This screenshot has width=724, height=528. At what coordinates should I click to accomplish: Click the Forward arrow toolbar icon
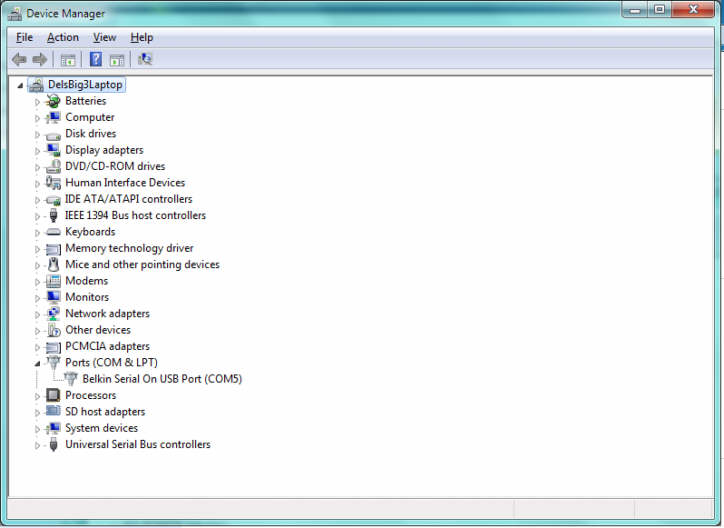pyautogui.click(x=40, y=59)
